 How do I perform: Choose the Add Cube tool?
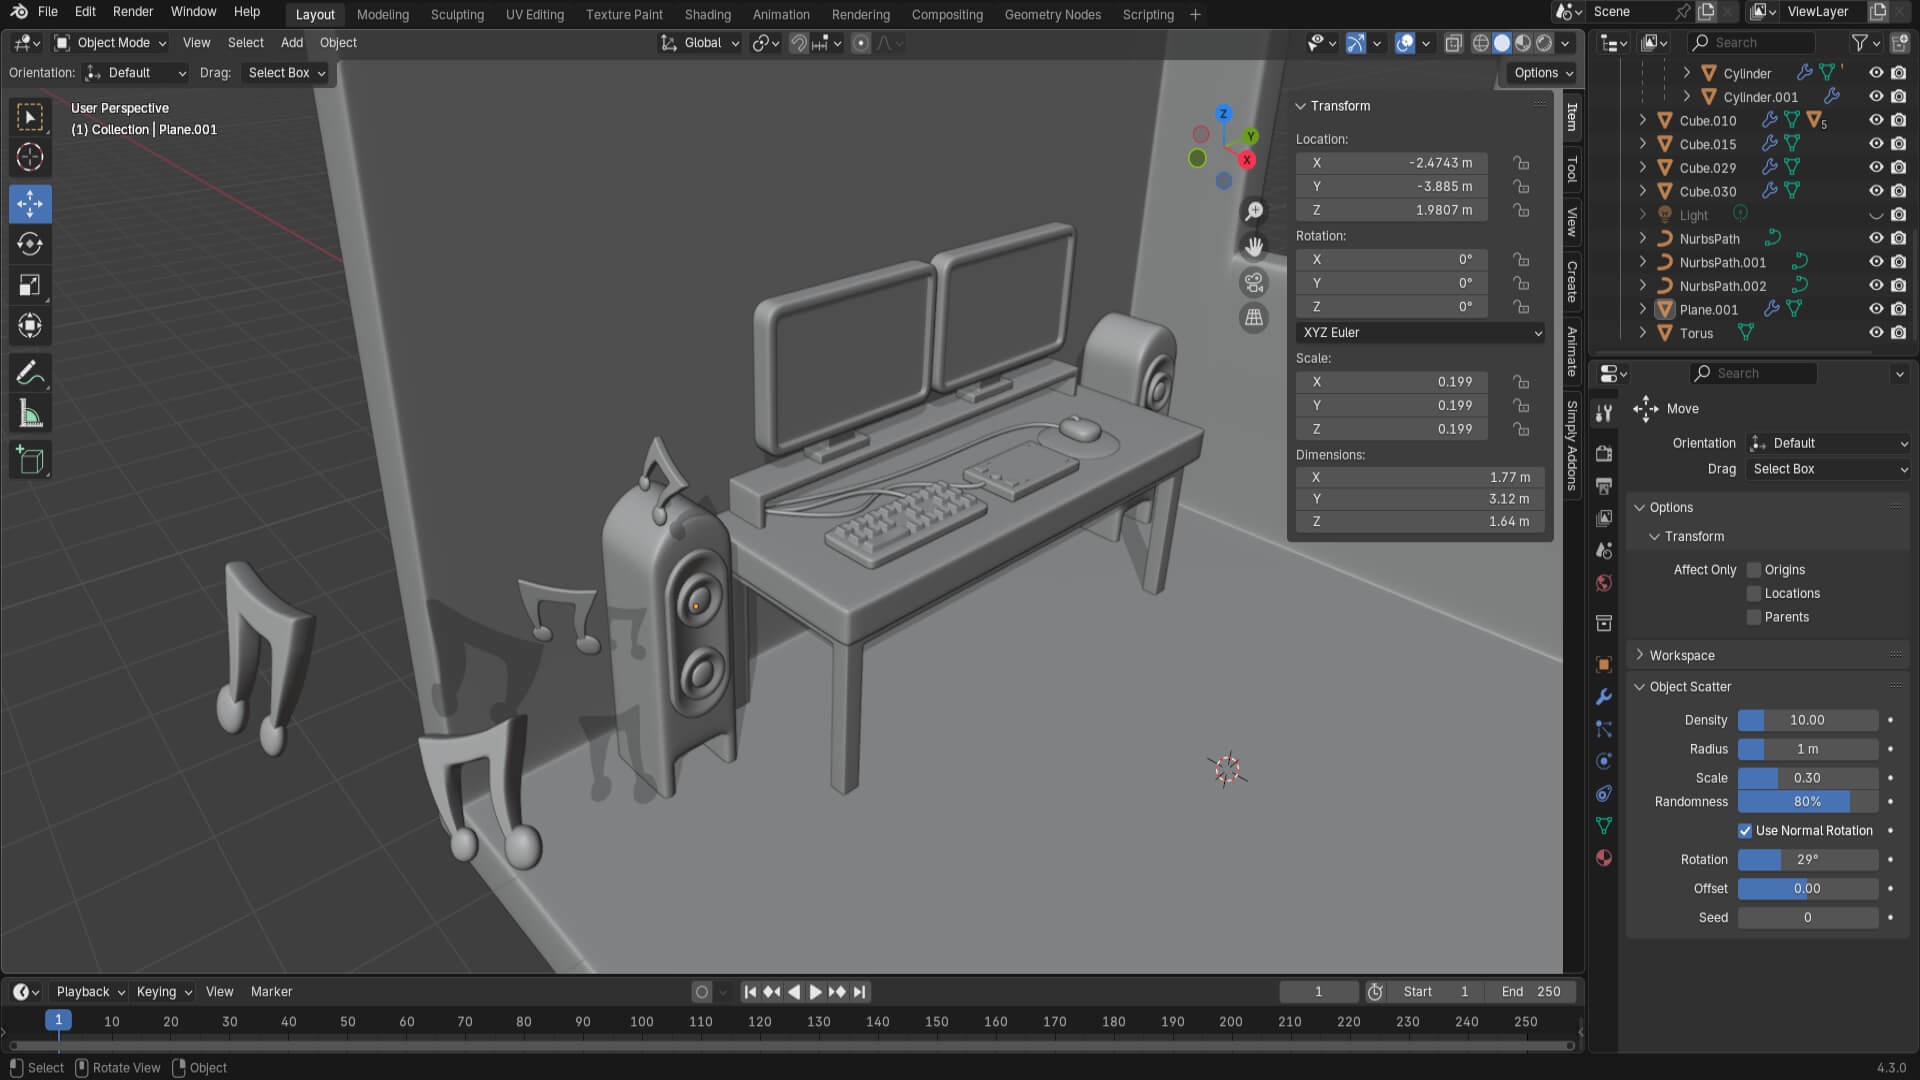point(30,460)
